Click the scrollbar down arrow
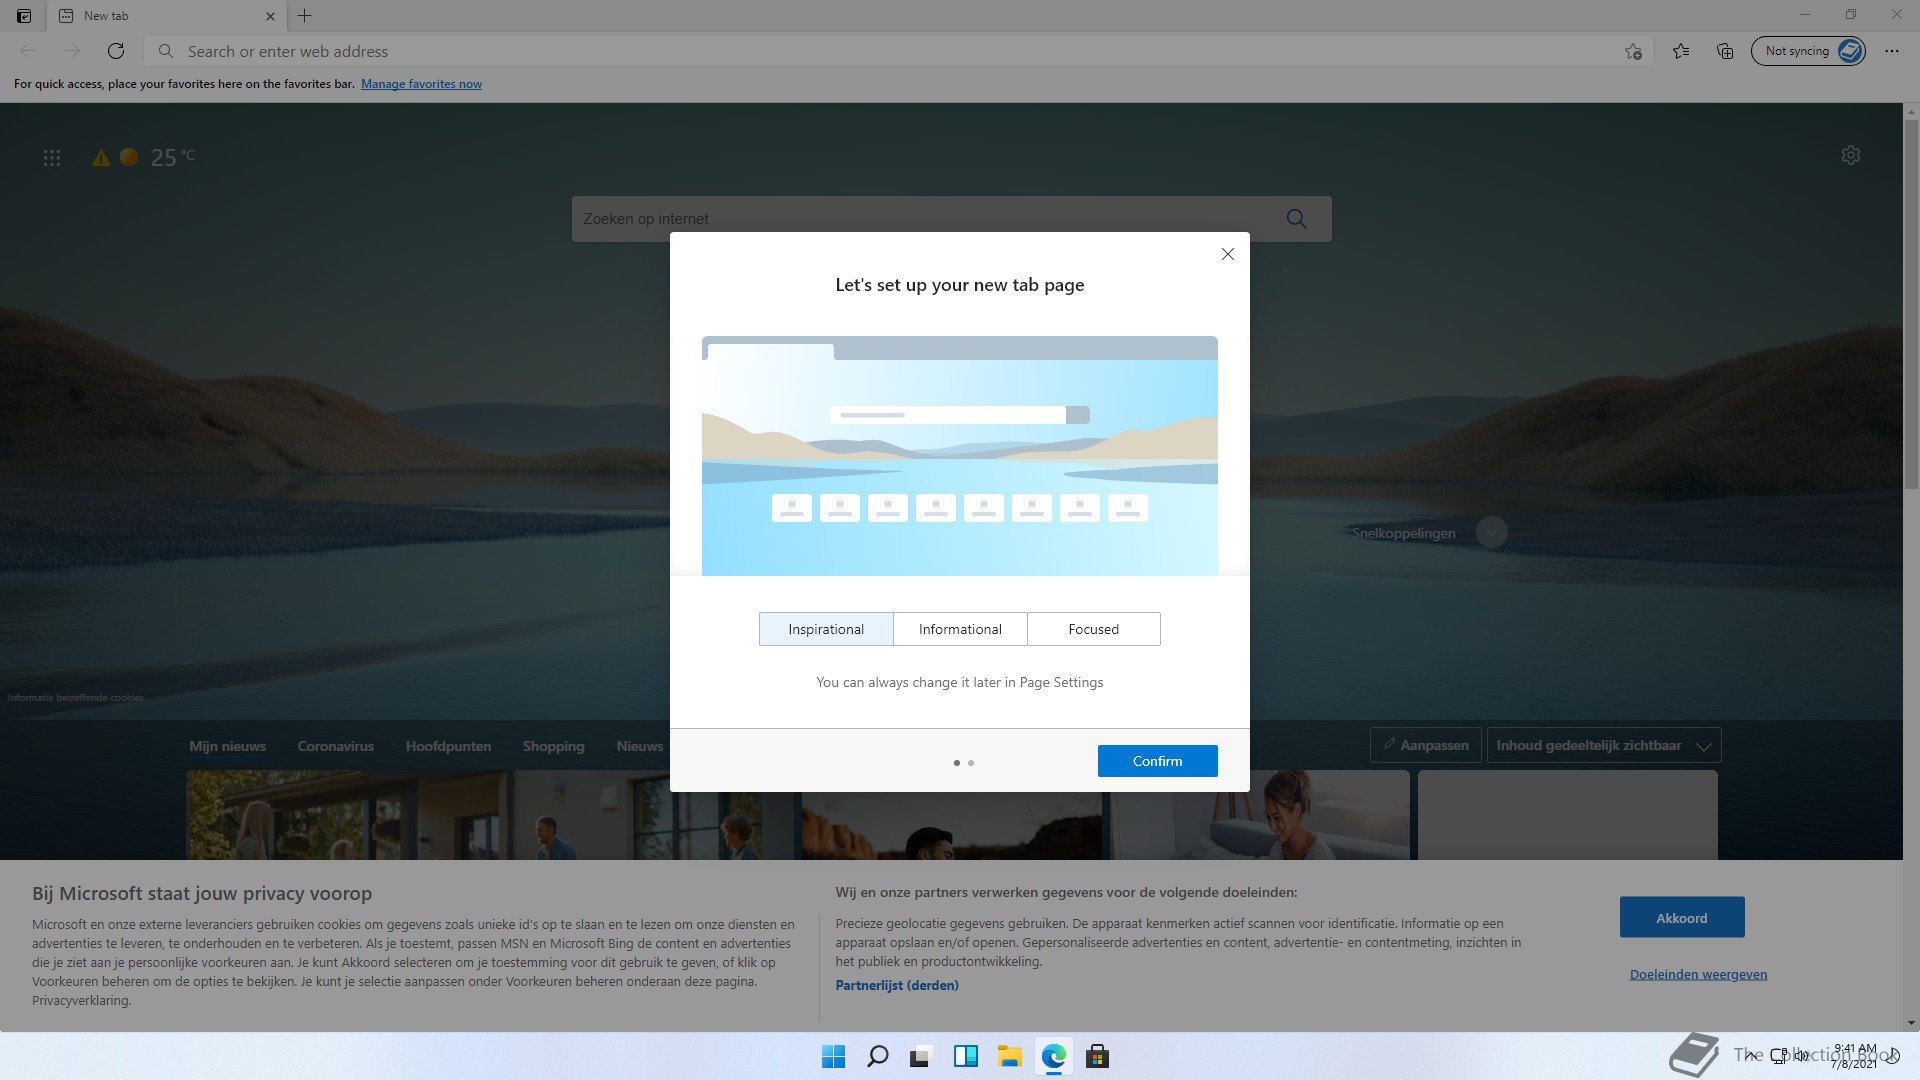Viewport: 1920px width, 1080px height. (x=1911, y=1023)
